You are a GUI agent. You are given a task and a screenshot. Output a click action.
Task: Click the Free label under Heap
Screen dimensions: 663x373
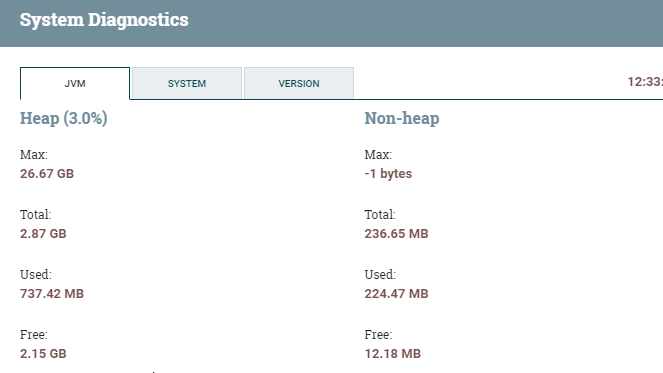pos(34,335)
